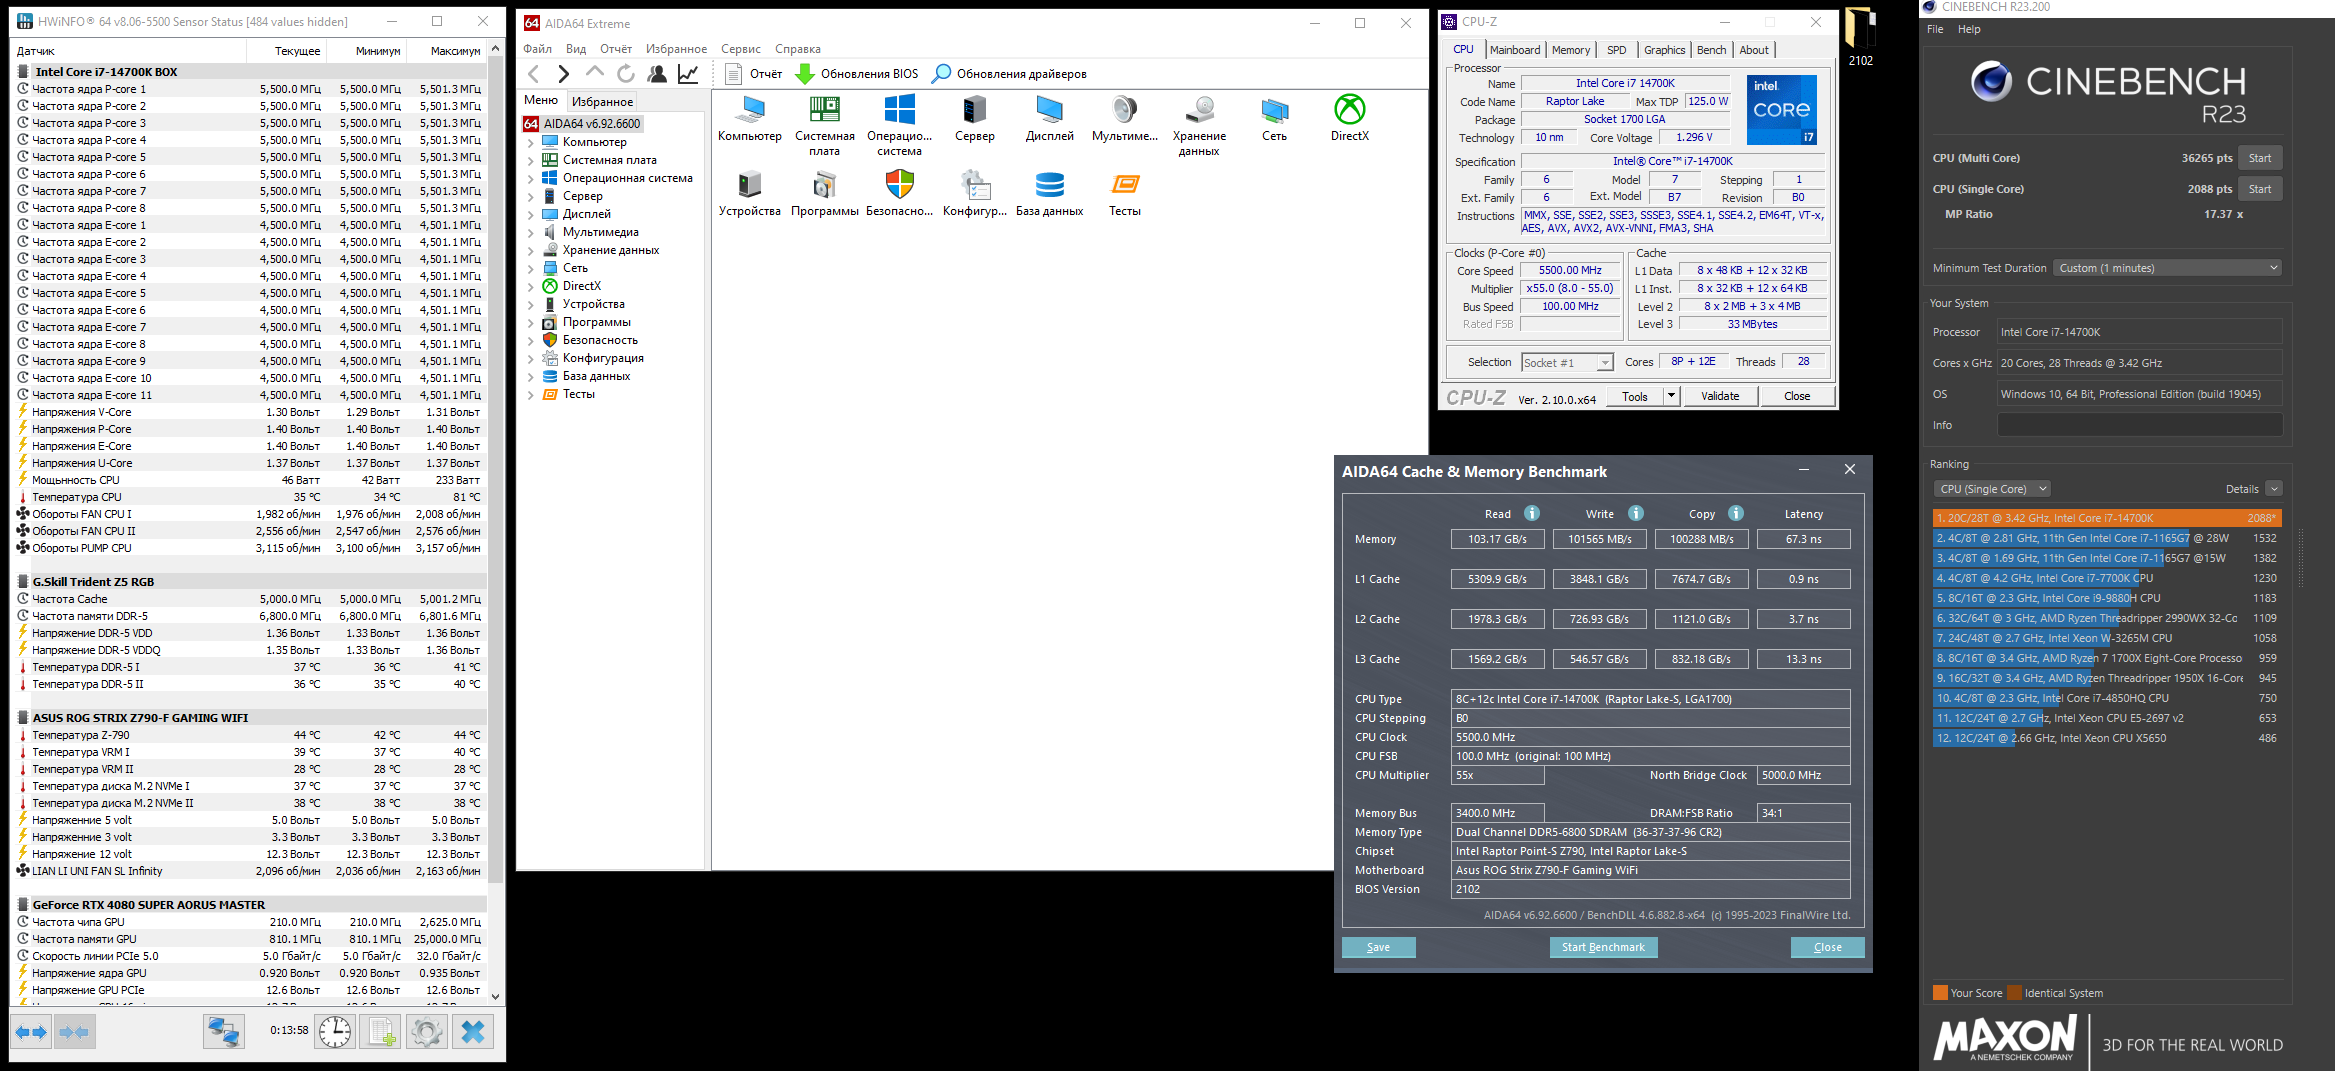Viewport: 2335px width, 1071px height.
Task: Open the CPU-Z Tools dropdown arrow
Action: 1671,396
